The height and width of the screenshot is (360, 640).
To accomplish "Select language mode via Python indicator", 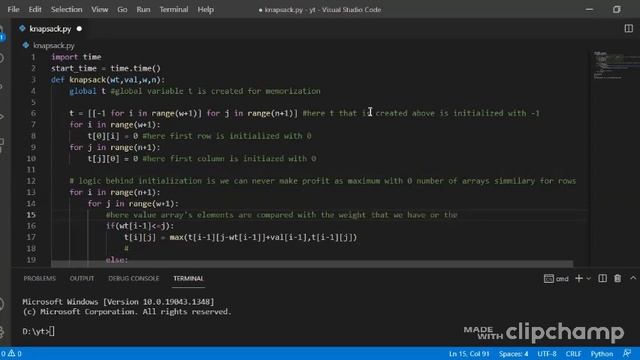I will [602, 353].
